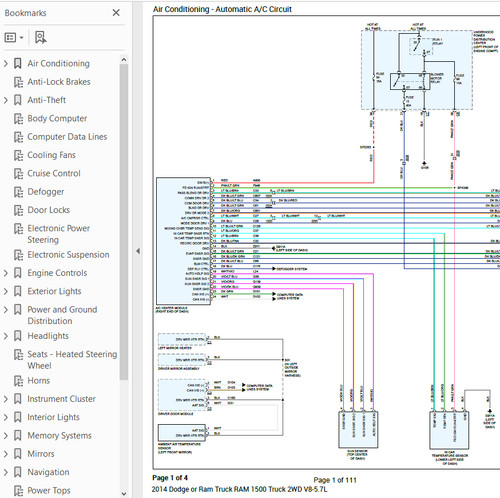Screen dimensions: 500x498
Task: Click the Cooling Fans bookmark icon
Action: pyautogui.click(x=18, y=155)
